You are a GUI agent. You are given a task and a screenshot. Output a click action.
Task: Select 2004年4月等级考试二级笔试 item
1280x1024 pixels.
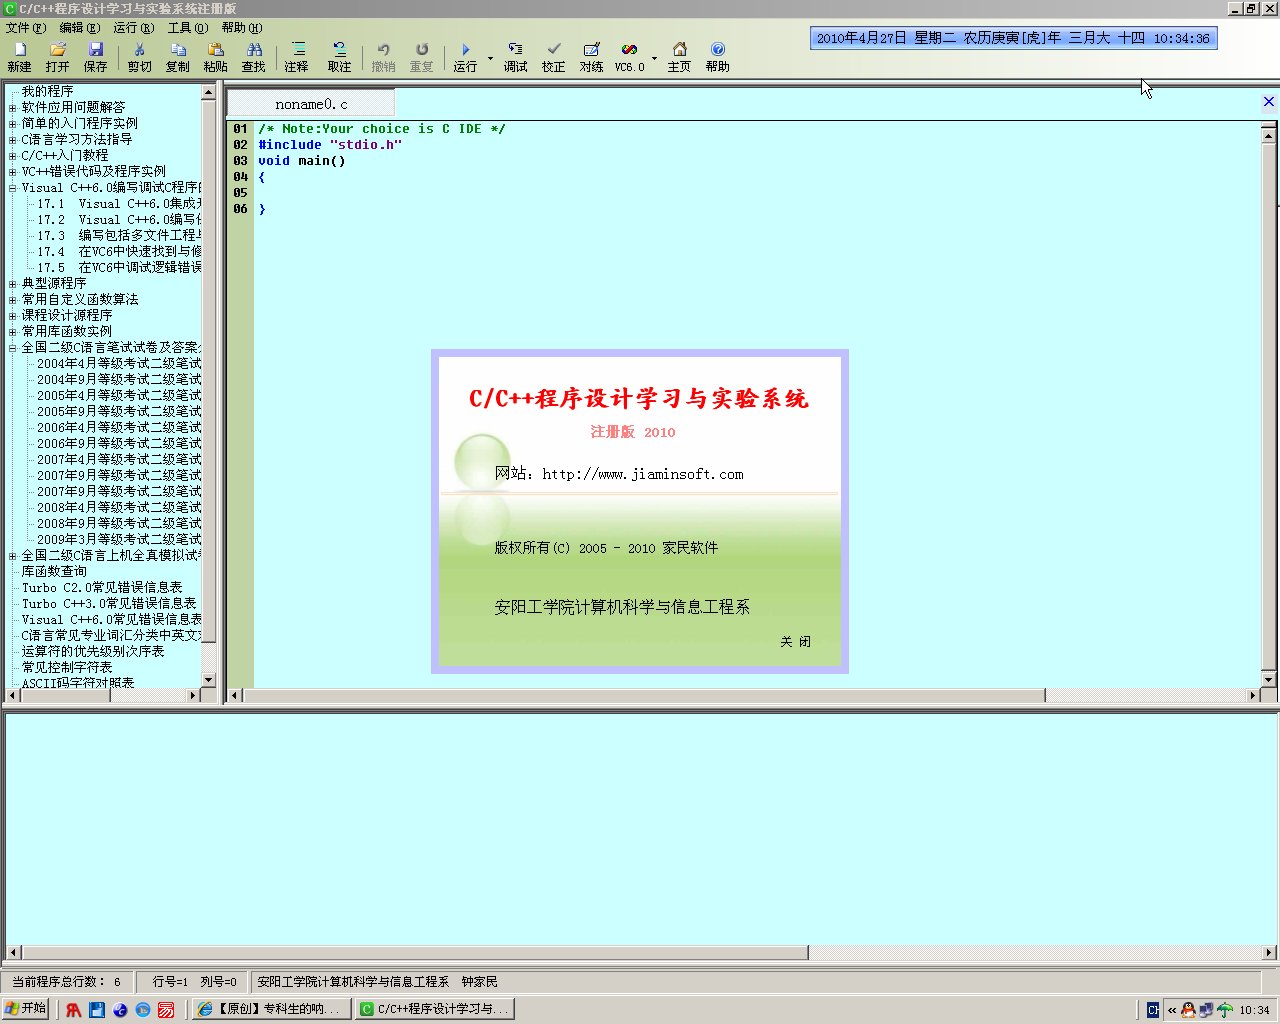point(119,363)
